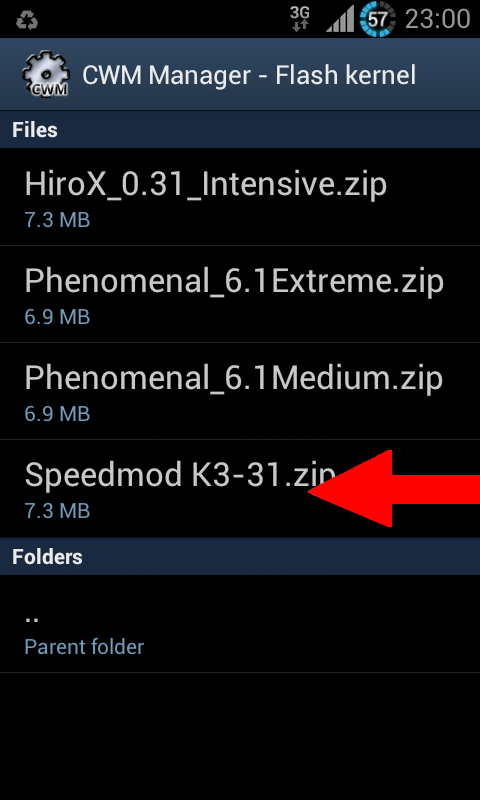Viewport: 480px width, 800px height.
Task: Select Phenomenal_6.1Extreme.zip file
Action: click(x=240, y=294)
